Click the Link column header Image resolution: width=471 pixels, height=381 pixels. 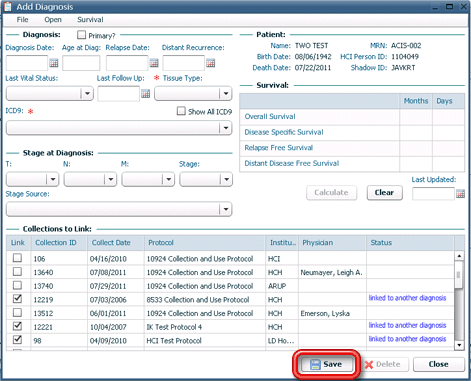click(x=18, y=243)
